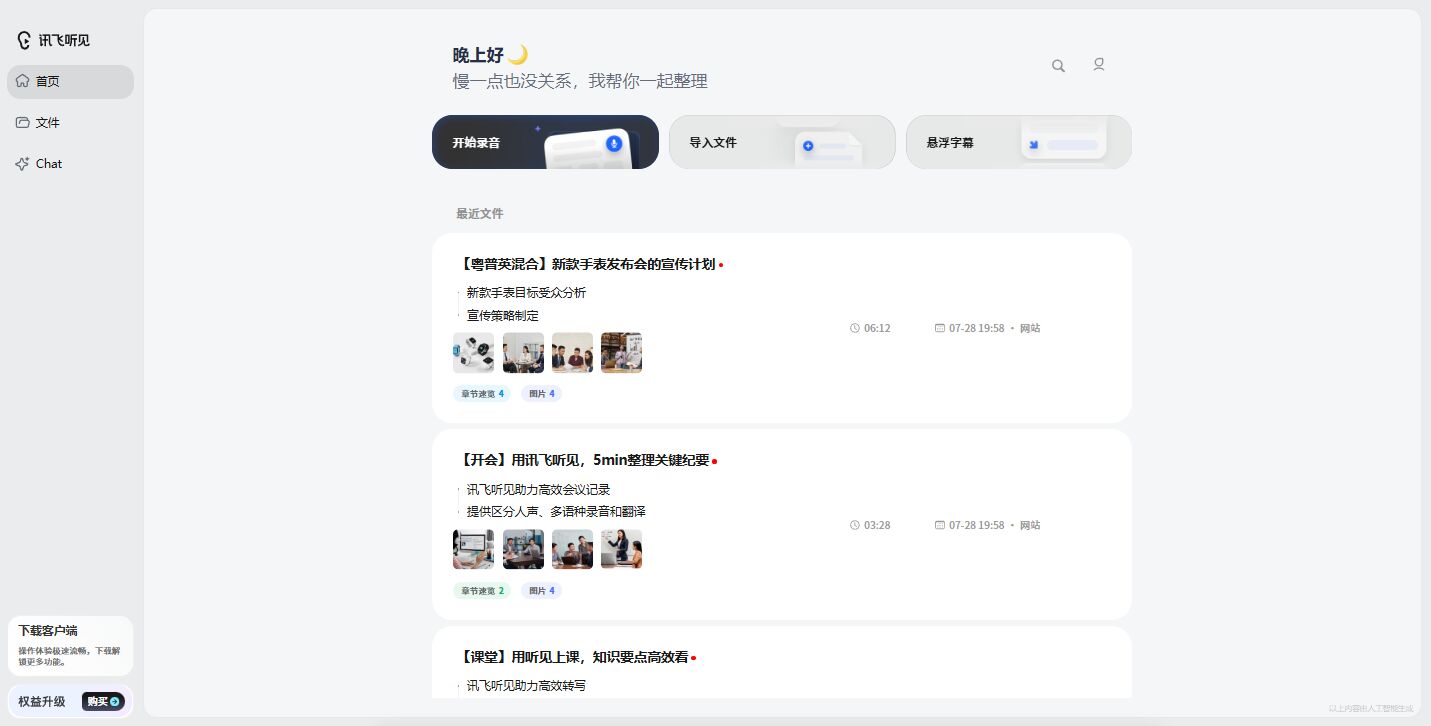Screen dimensions: 1431x726
Task: Open the user profile icon
Action: 1099,64
